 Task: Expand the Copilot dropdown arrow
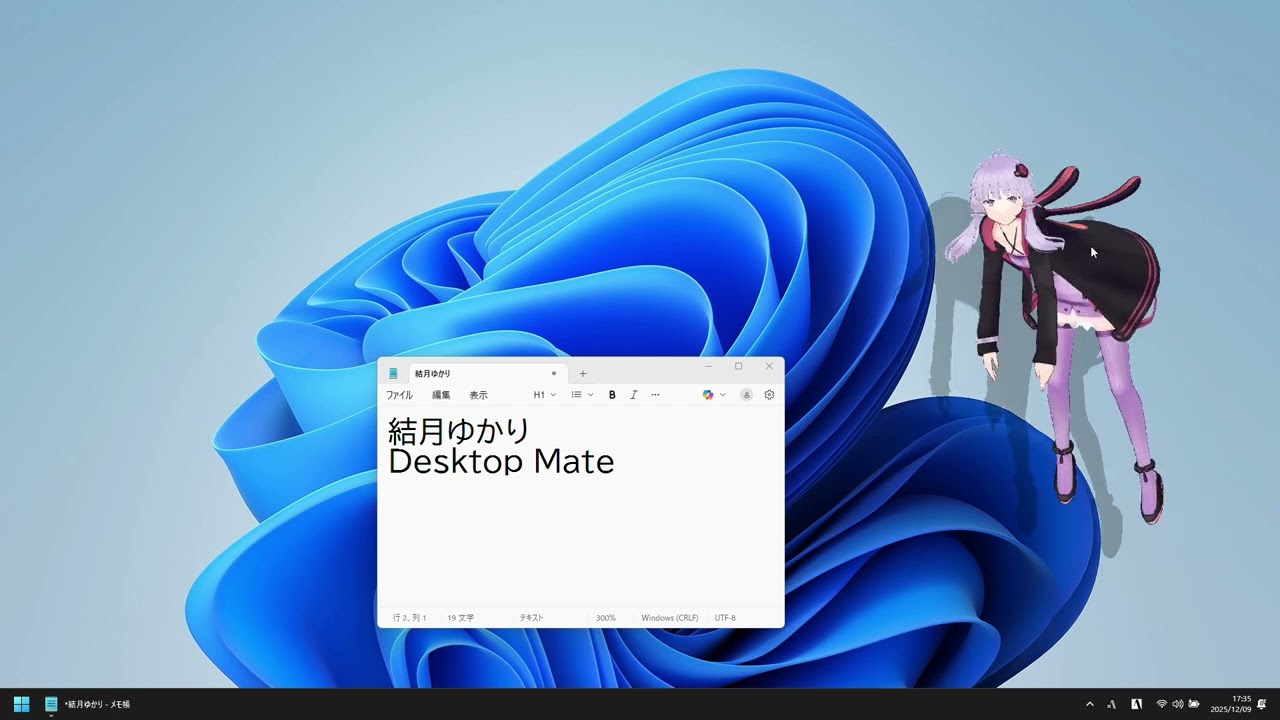point(723,395)
